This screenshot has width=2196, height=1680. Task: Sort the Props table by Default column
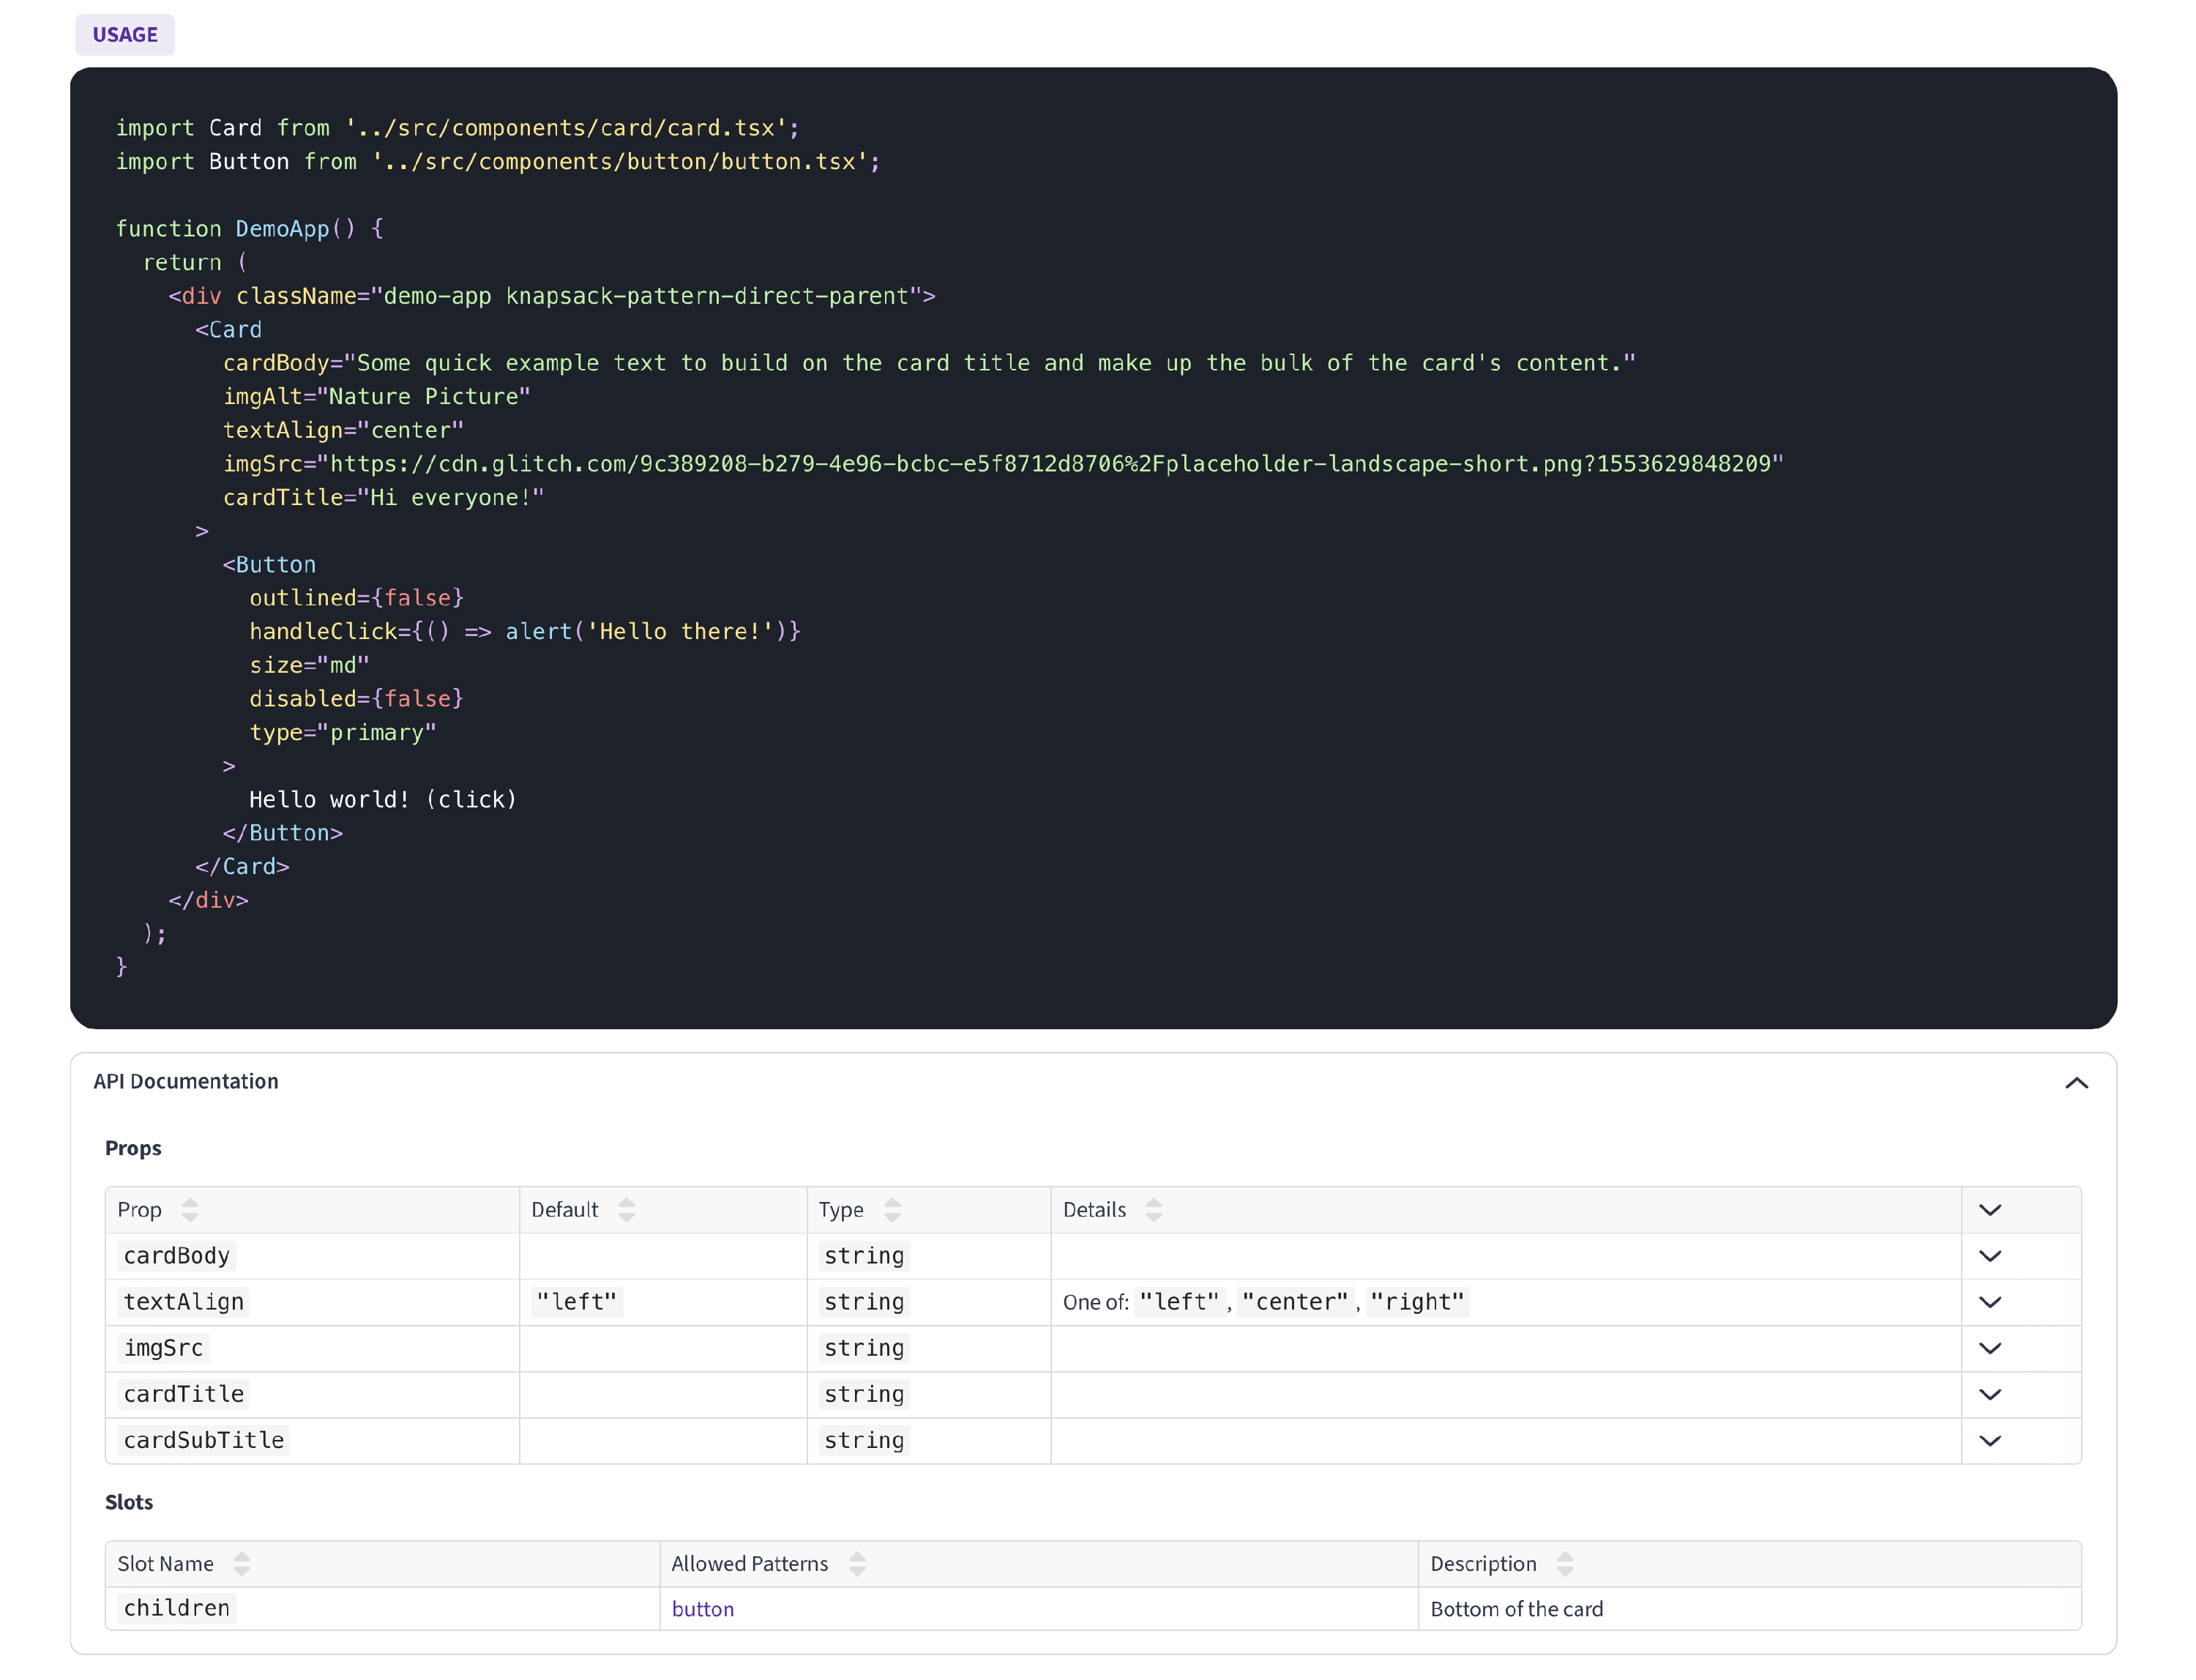pos(627,1210)
